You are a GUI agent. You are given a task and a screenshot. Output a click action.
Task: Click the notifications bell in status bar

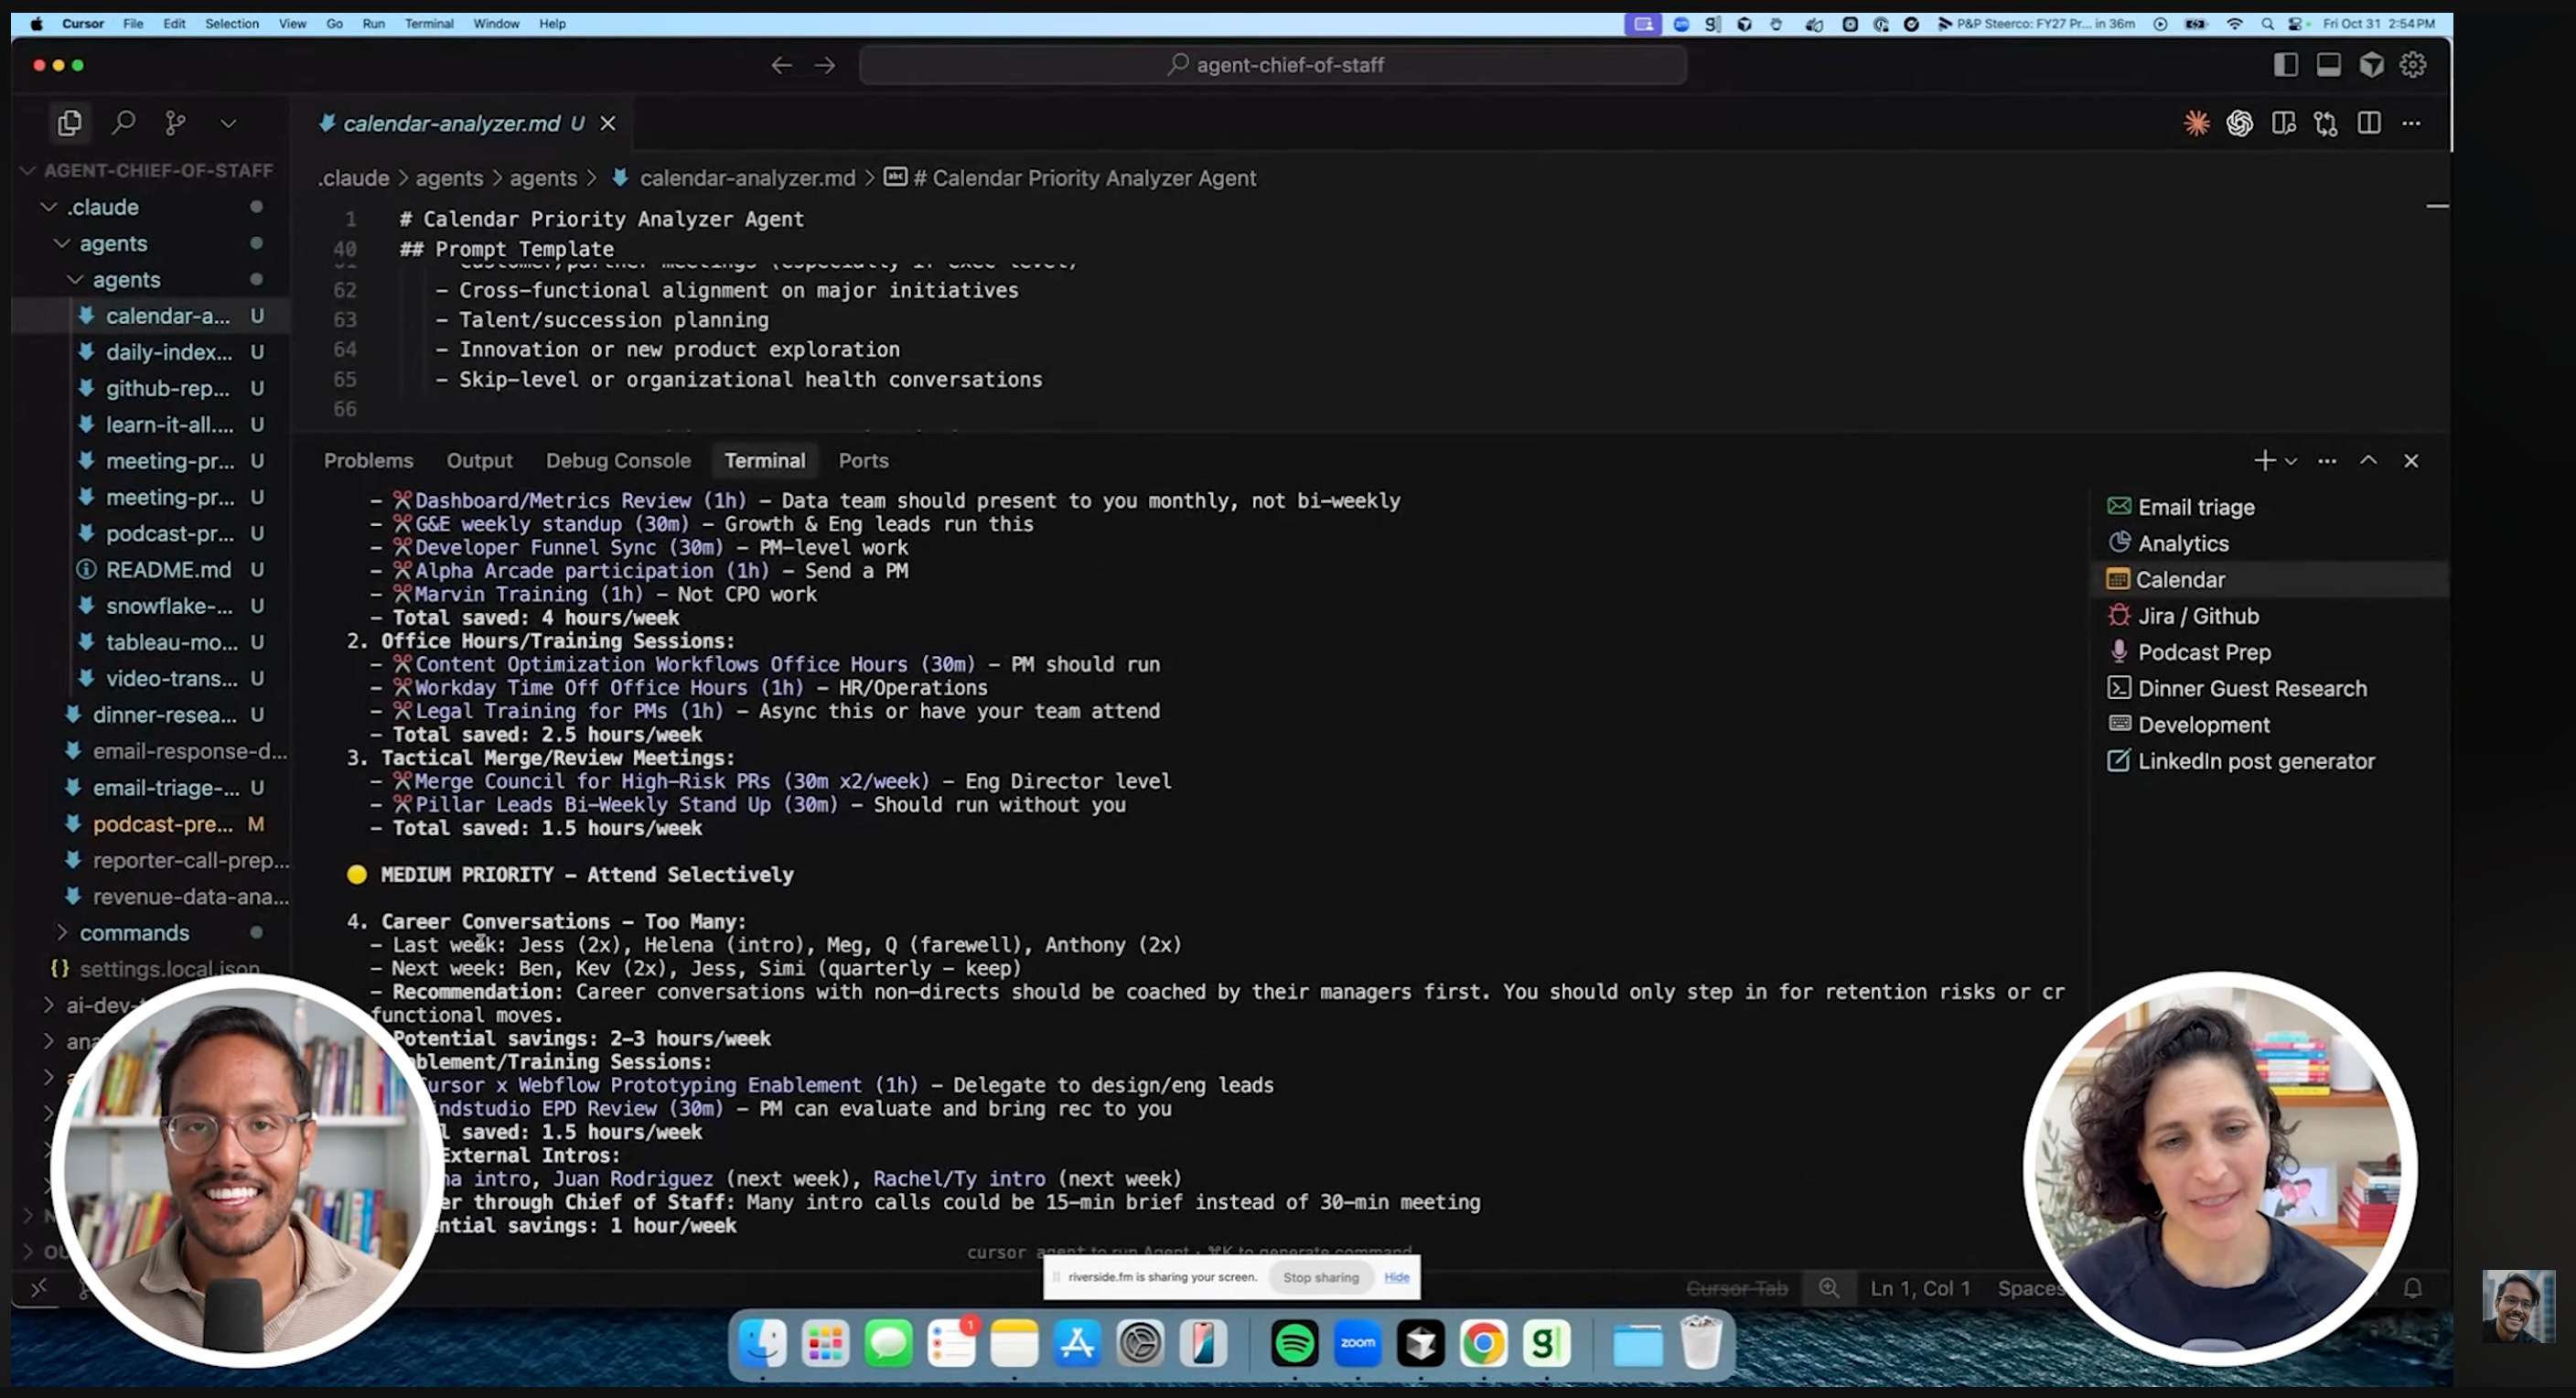point(2412,1288)
